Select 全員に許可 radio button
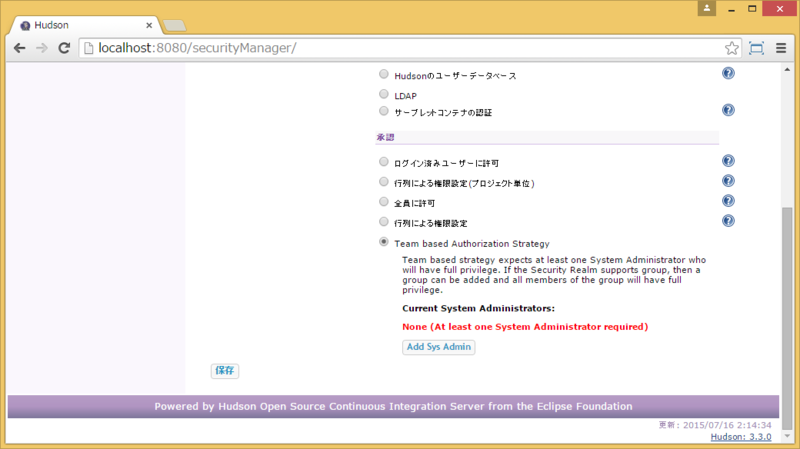Screen dimensions: 800x449 tap(384, 202)
